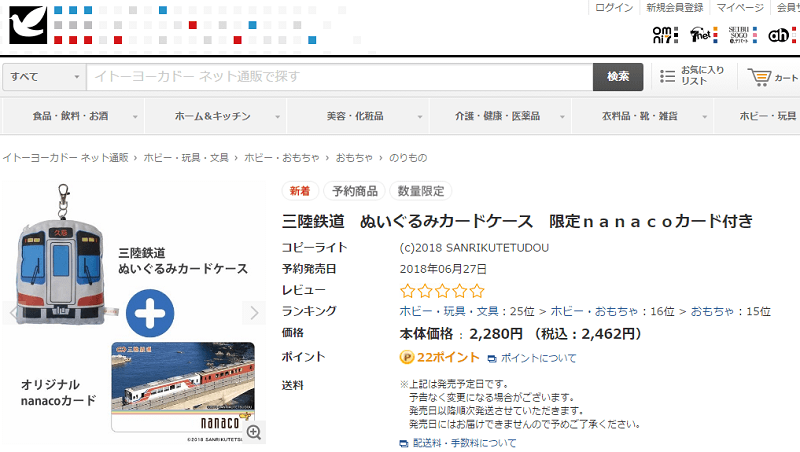800x452 pixels.
Task: Click the favorites list icon
Action: click(667, 77)
